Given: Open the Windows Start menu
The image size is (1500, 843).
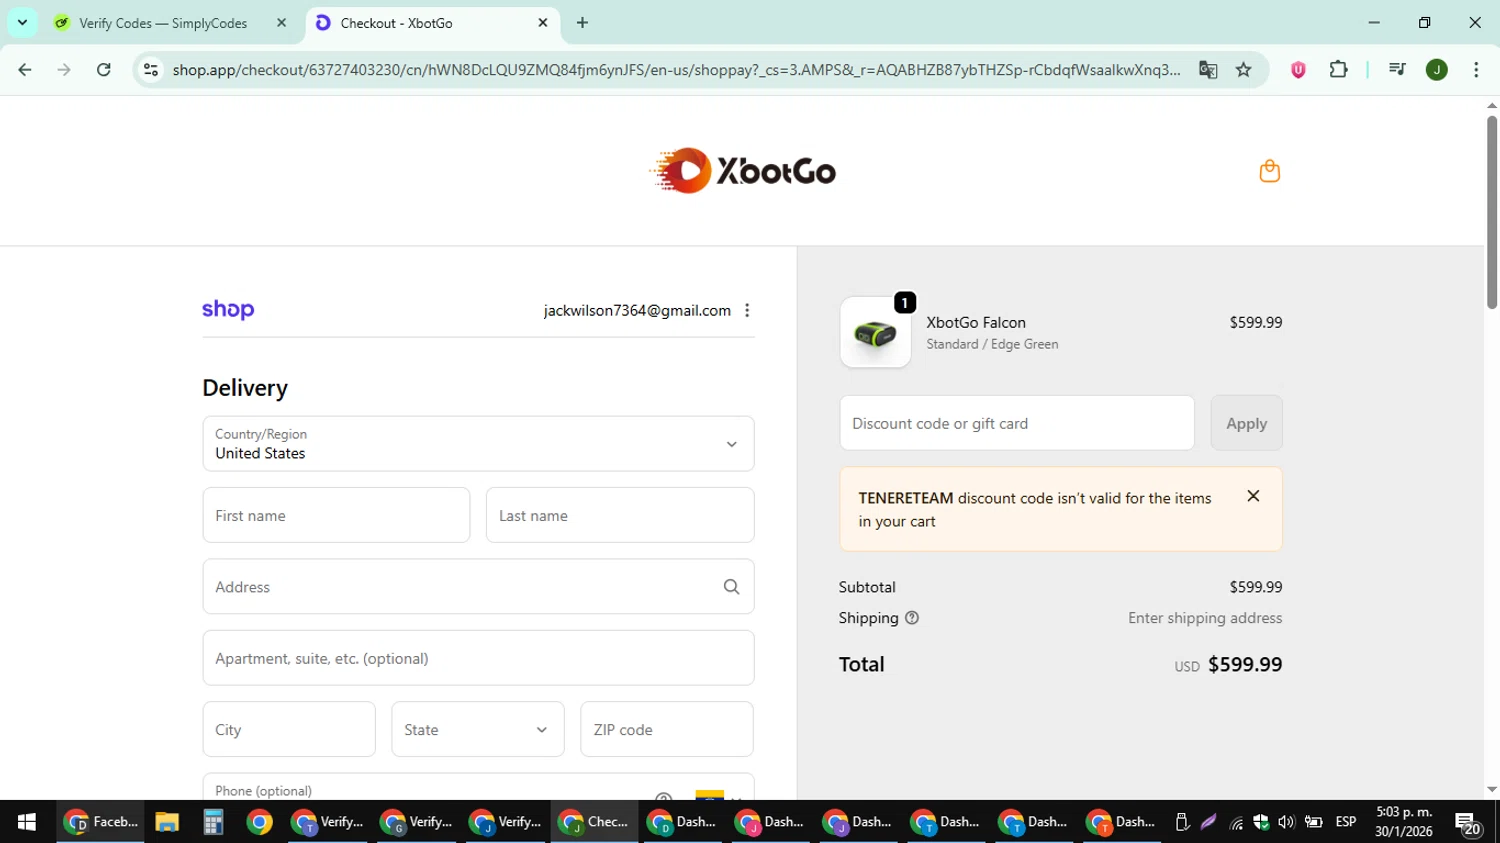Looking at the screenshot, I should 27,822.
